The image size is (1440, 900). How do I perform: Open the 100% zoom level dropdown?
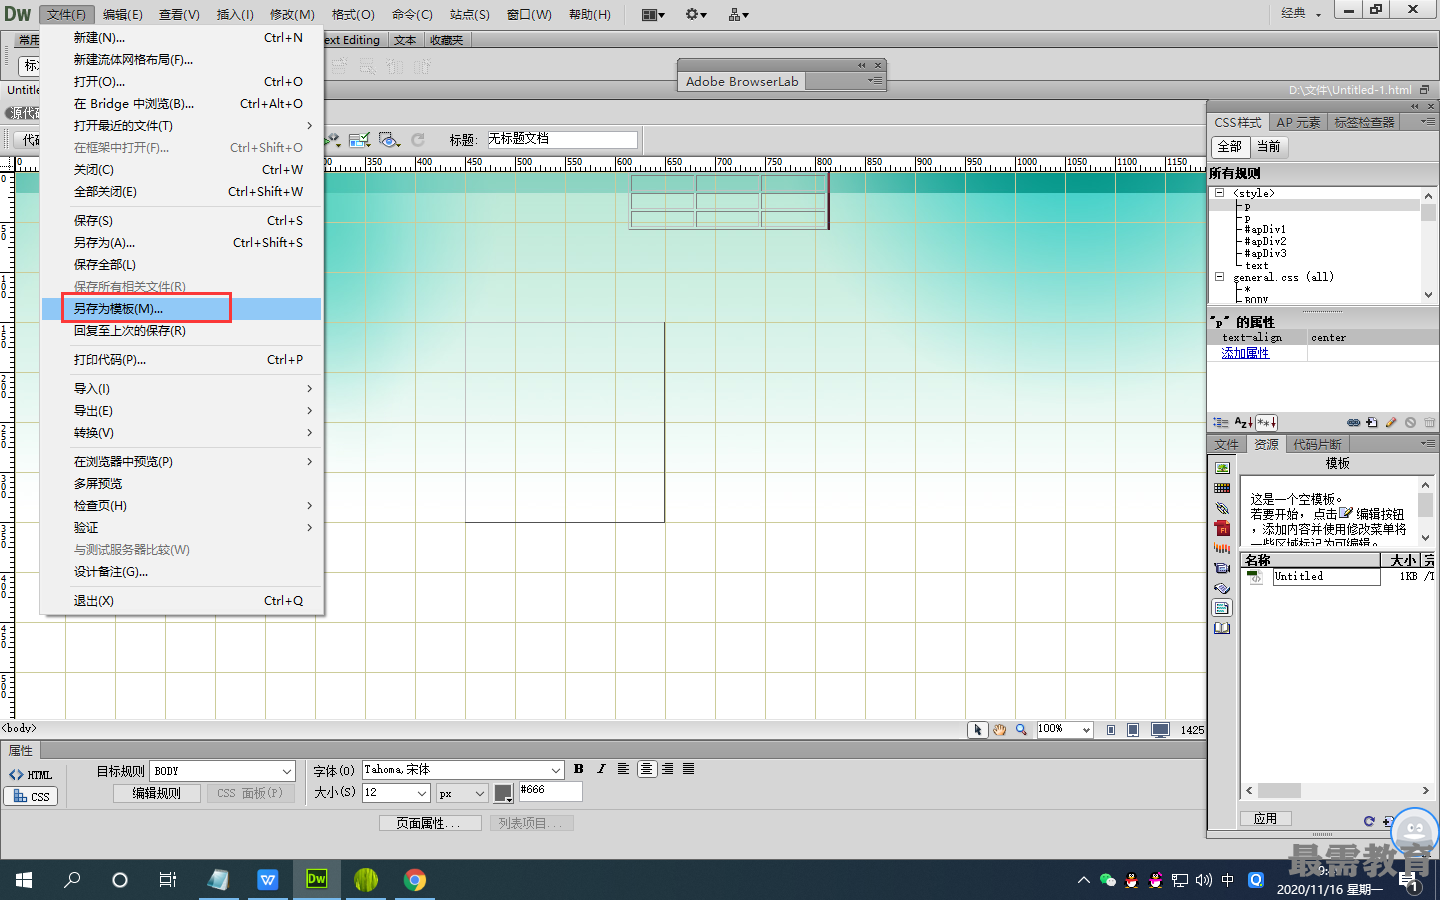1086,730
